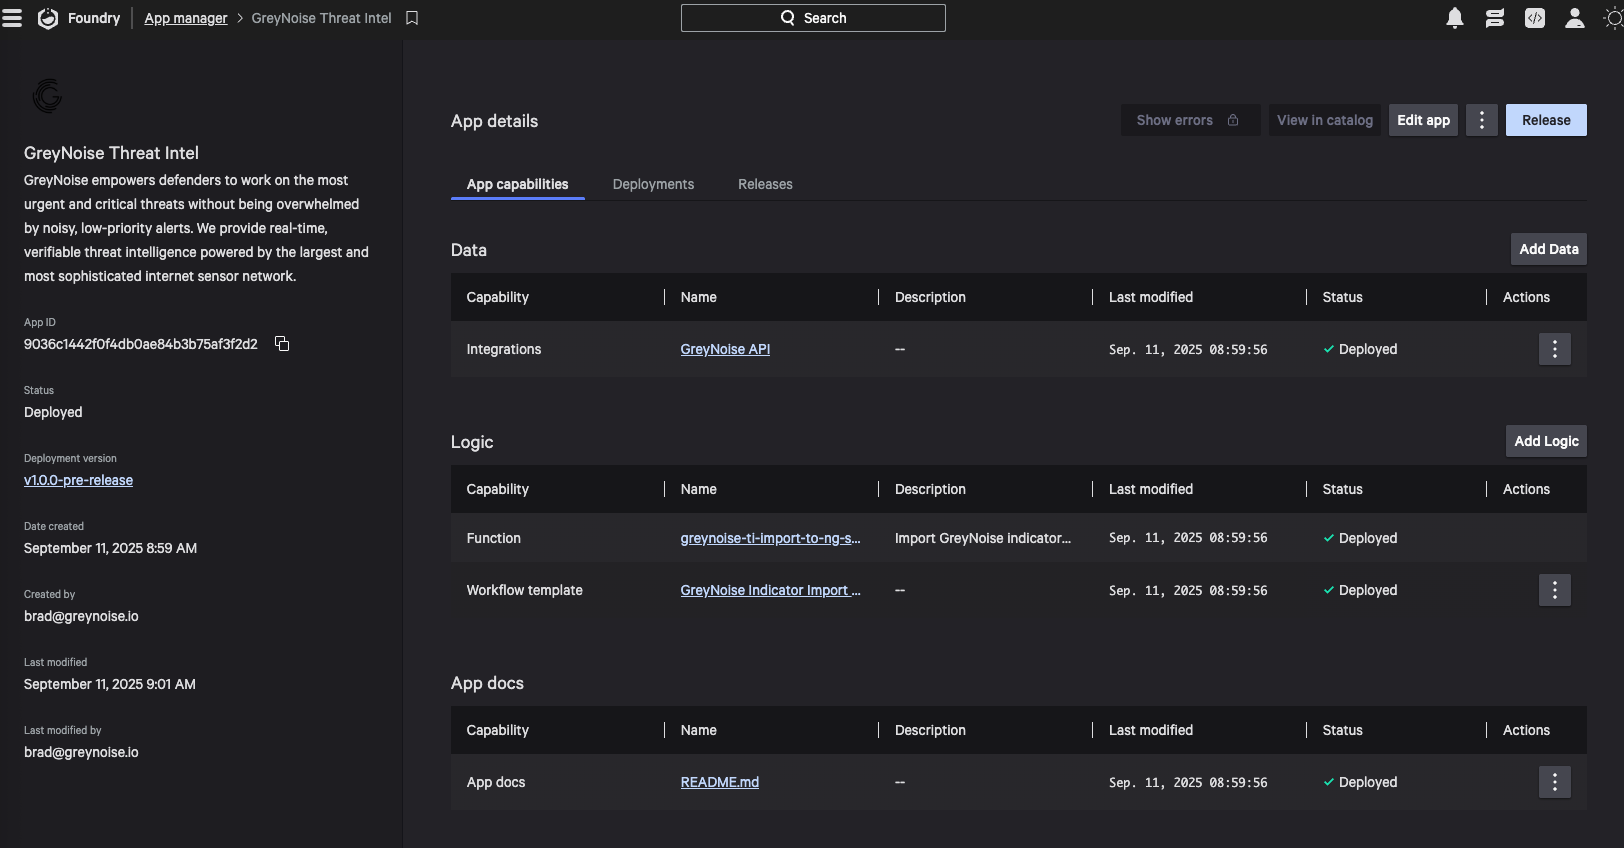Open the user profile menu

1575,18
